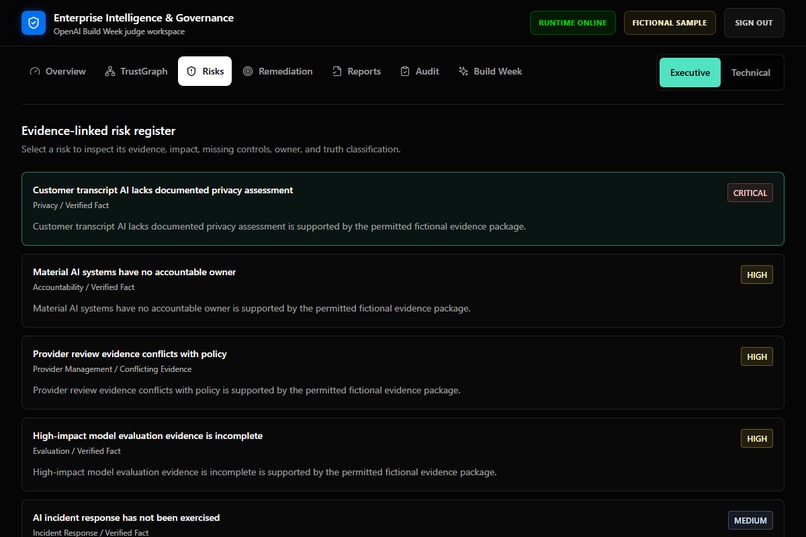Click 'Incident Response / Verified Fact' label
This screenshot has width=806, height=537.
click(x=90, y=532)
